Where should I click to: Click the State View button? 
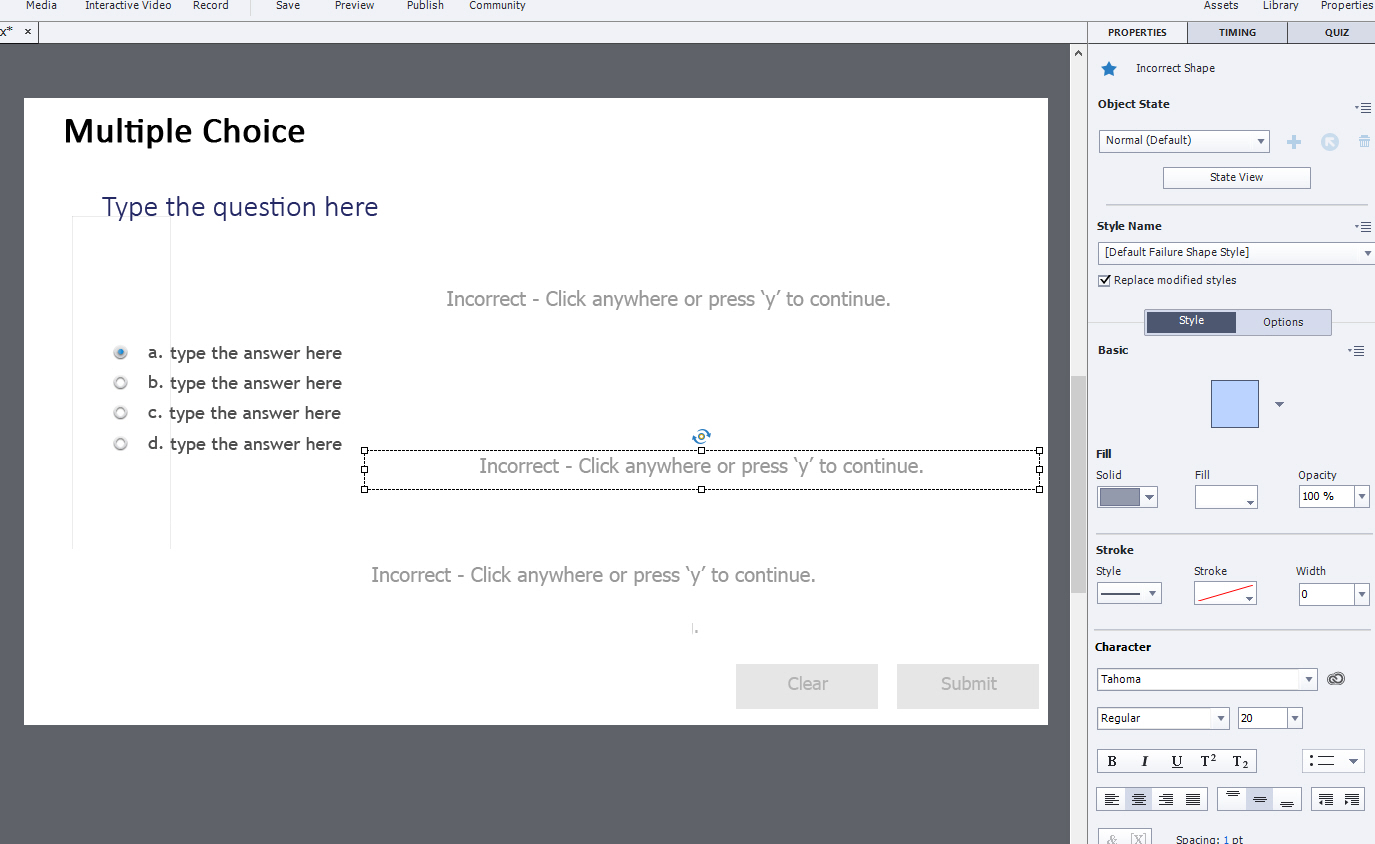[1236, 177]
